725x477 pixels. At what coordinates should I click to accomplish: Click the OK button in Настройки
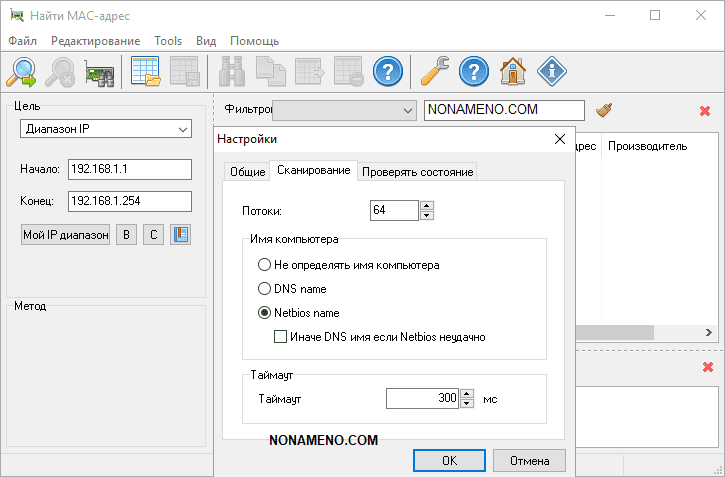[x=449, y=461]
